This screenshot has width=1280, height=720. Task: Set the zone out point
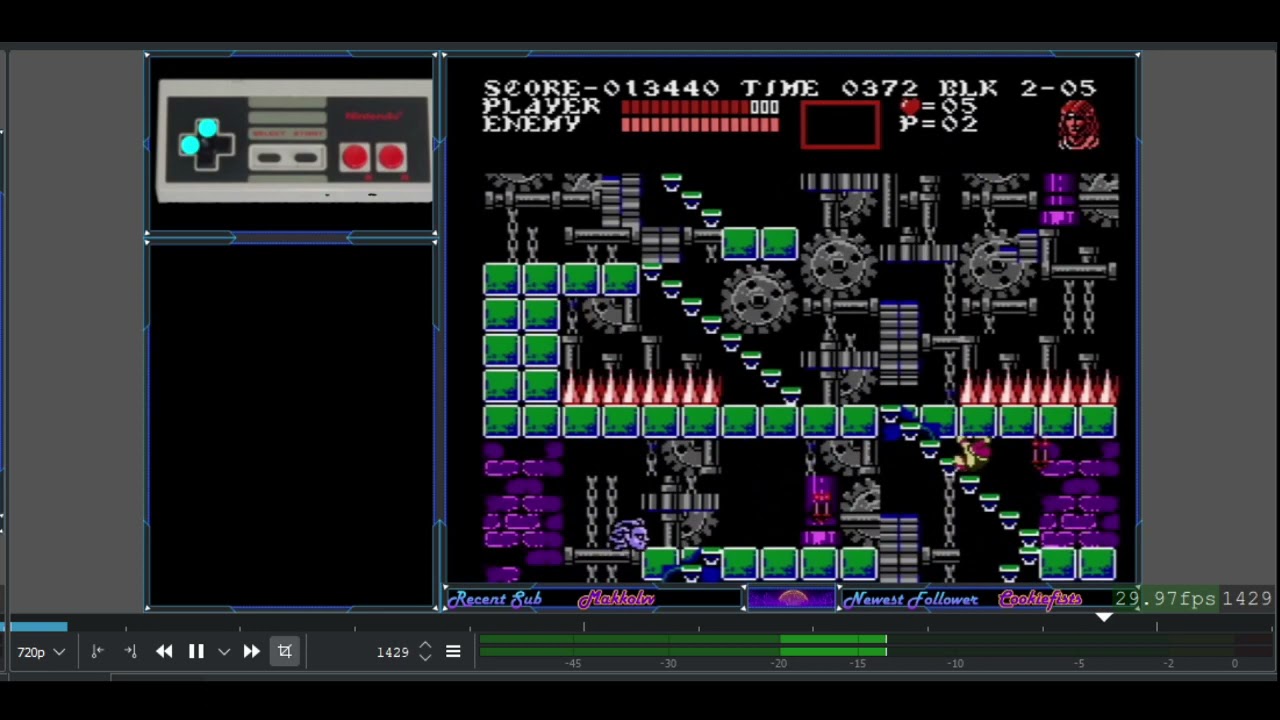pos(130,652)
